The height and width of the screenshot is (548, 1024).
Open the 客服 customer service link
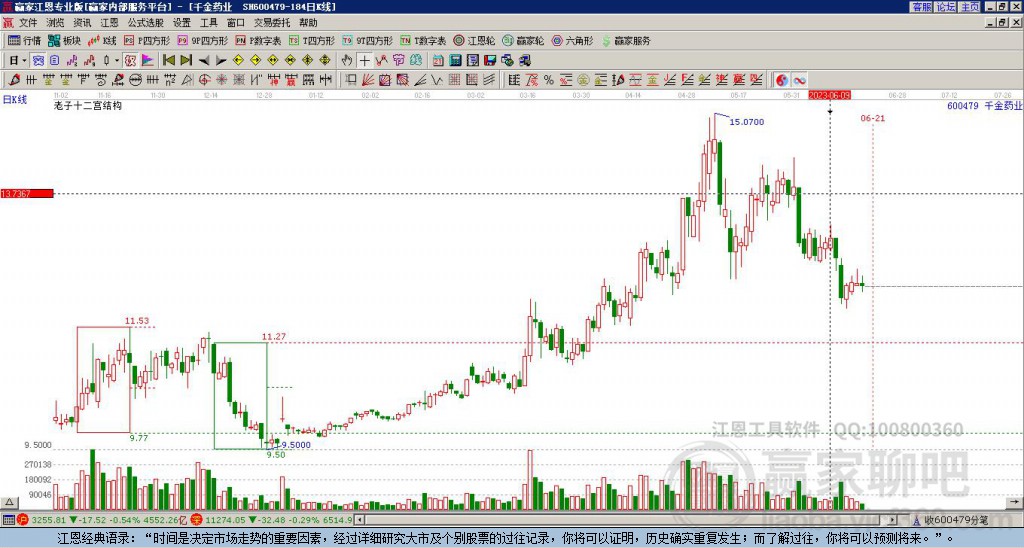click(922, 7)
